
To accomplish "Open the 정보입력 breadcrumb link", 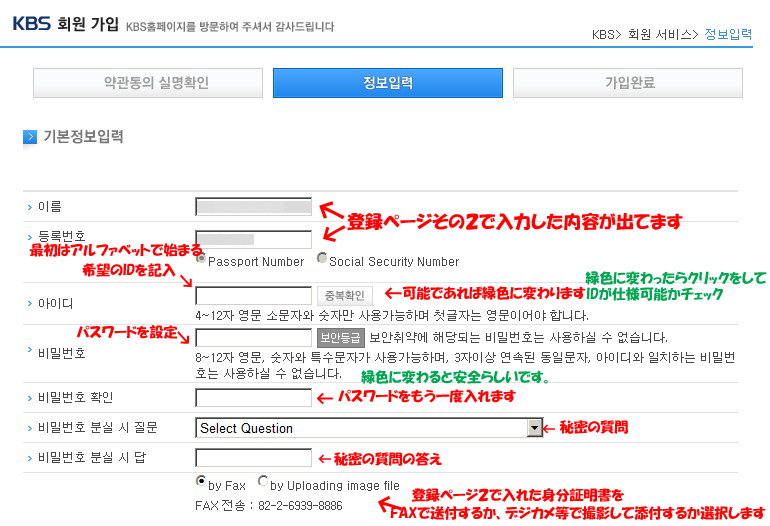I will [728, 34].
